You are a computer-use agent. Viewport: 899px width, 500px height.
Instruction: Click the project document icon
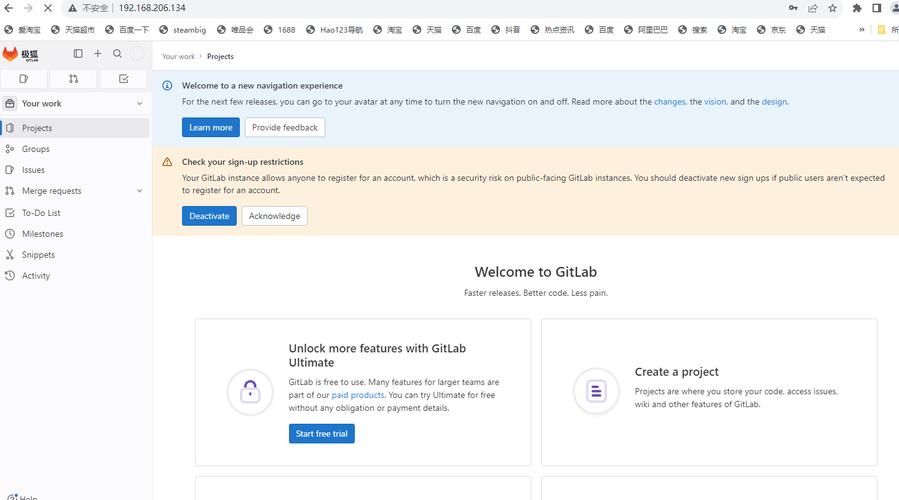pos(596,391)
